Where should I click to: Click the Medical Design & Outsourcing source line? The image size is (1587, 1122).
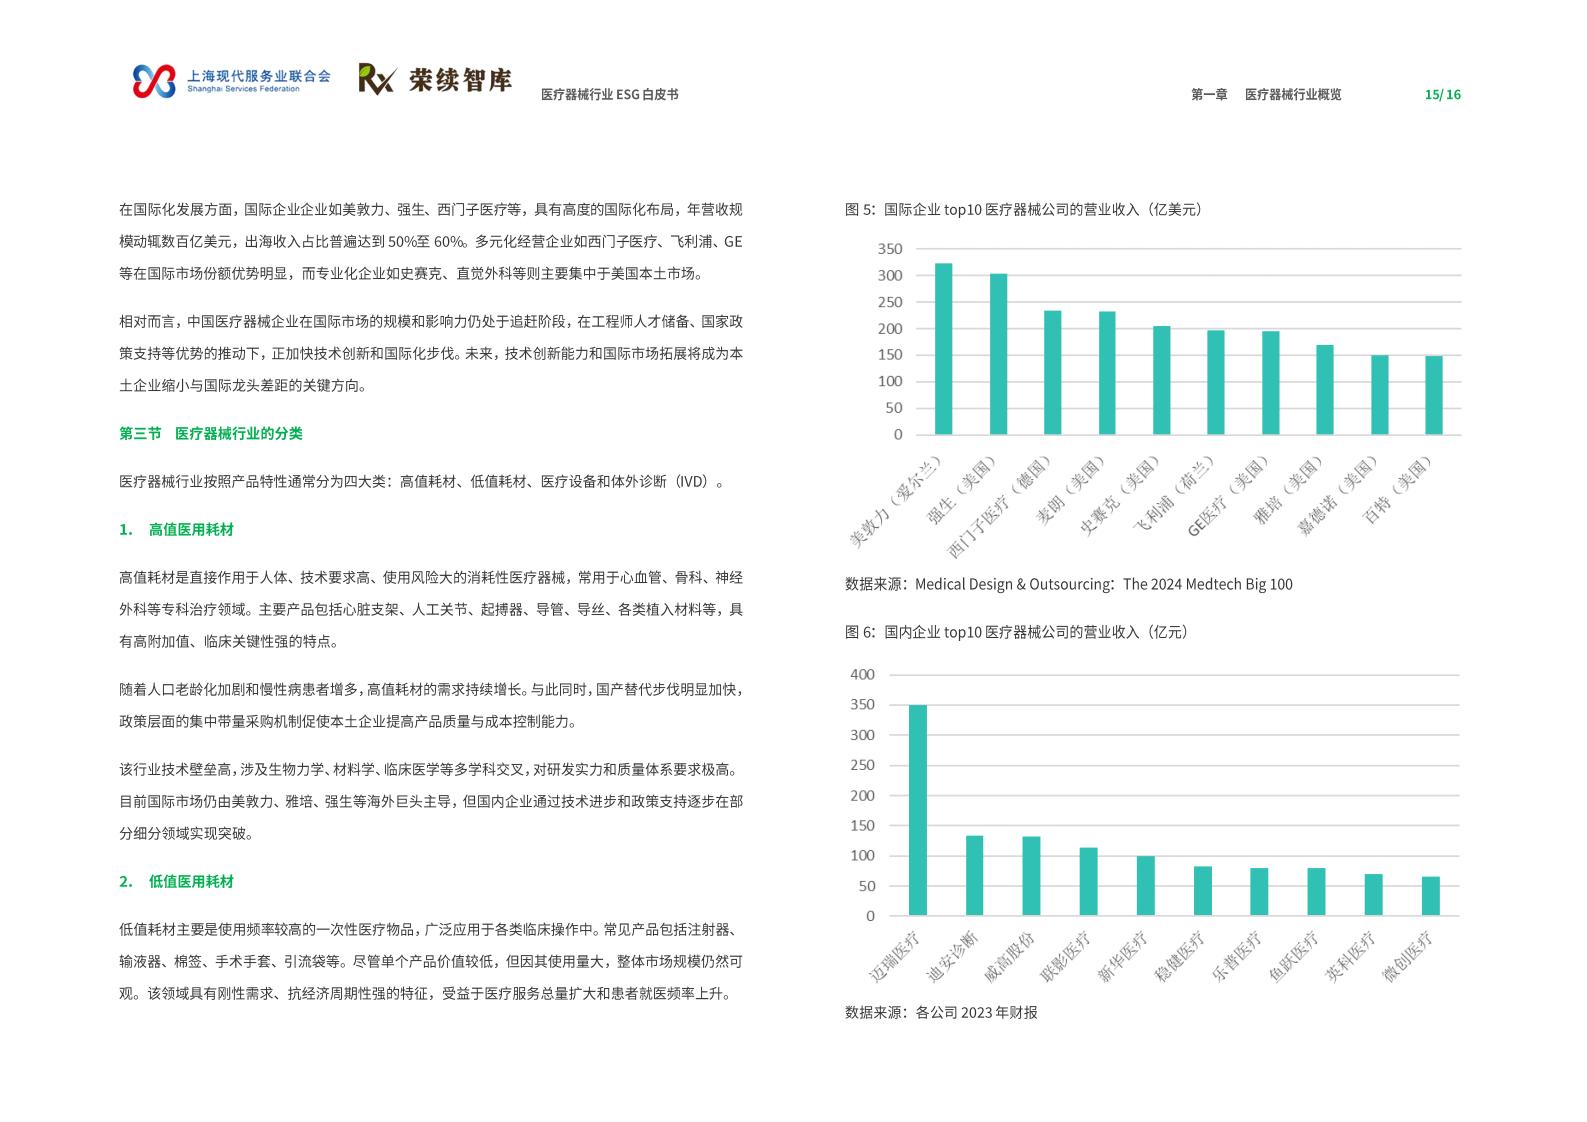(x=1069, y=584)
